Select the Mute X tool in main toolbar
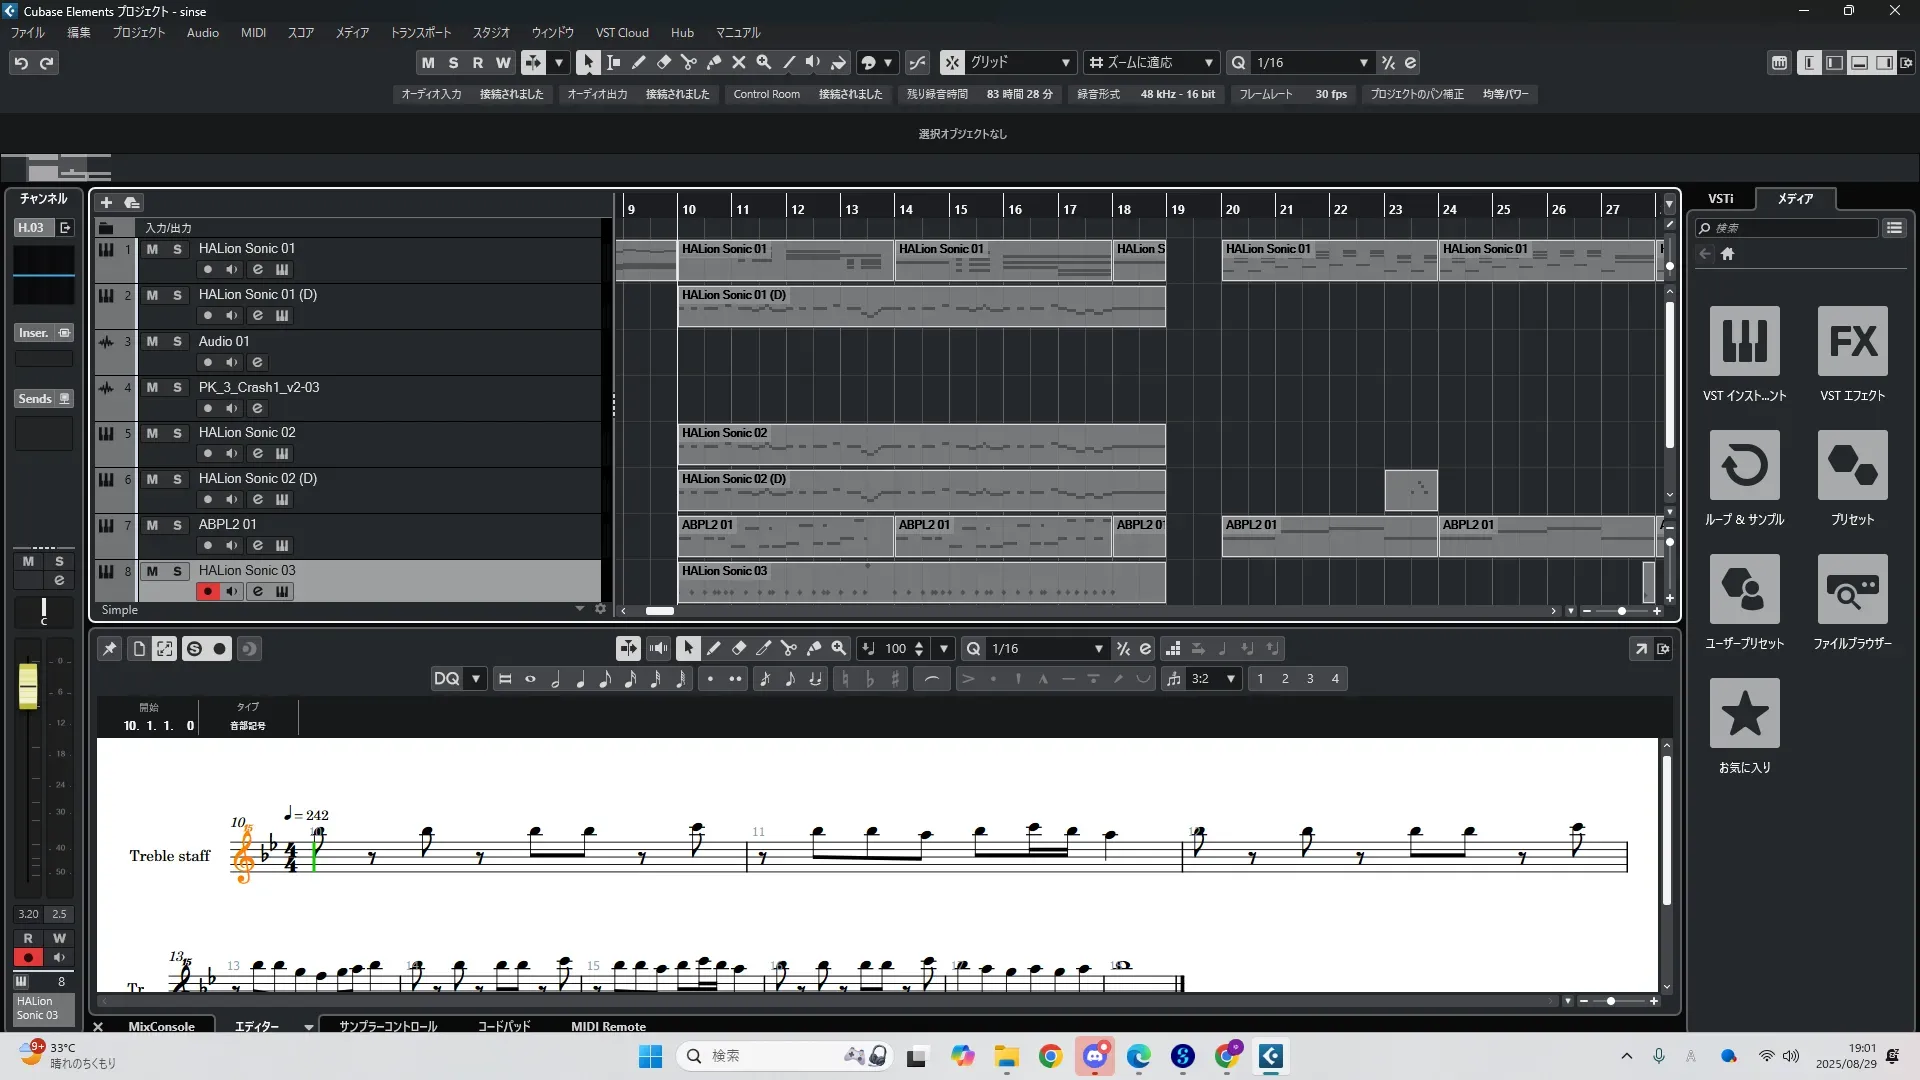Image resolution: width=1920 pixels, height=1080 pixels. [x=739, y=62]
